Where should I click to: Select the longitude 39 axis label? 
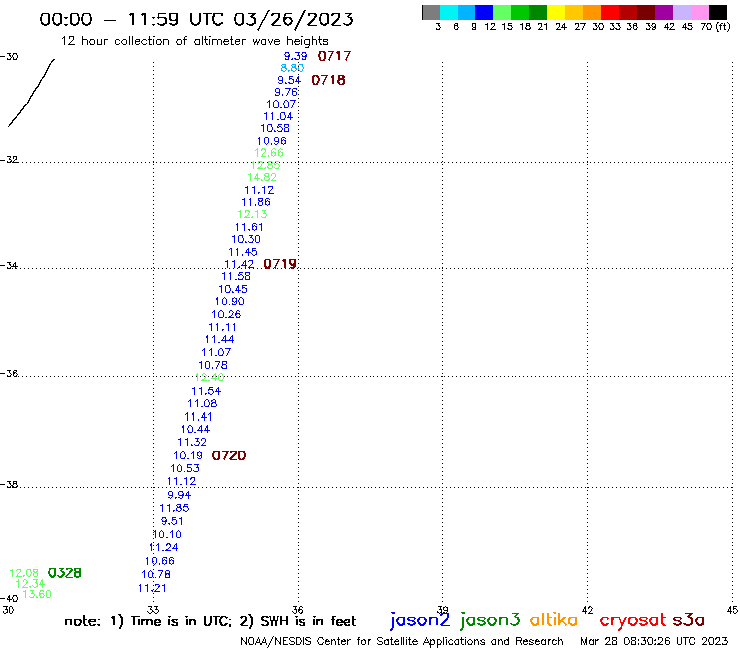click(x=443, y=610)
